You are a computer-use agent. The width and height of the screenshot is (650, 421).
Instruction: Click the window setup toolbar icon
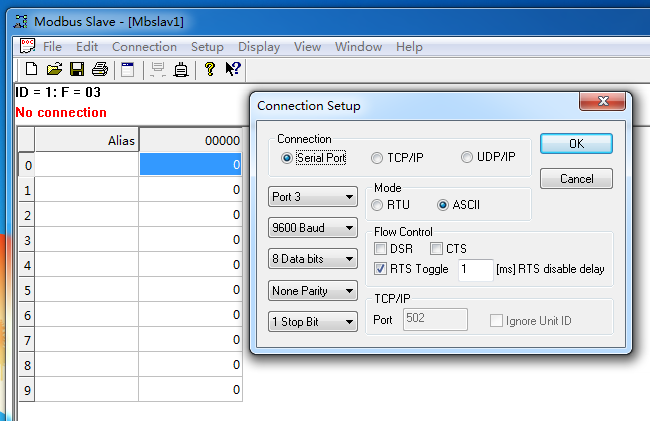(128, 69)
